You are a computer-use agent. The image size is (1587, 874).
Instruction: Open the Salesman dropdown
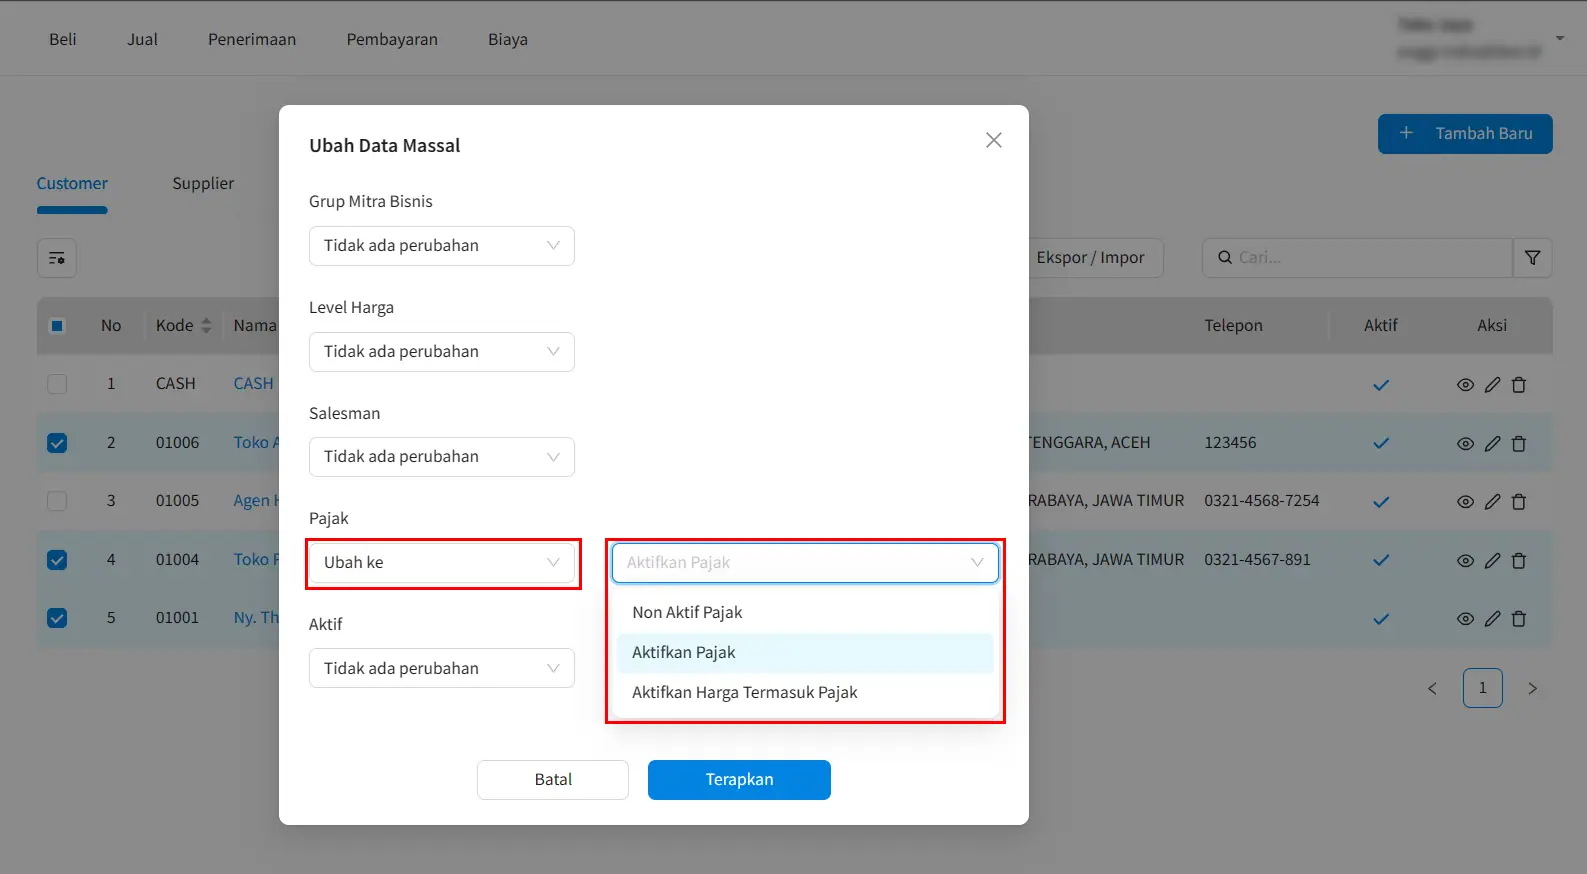[442, 457]
